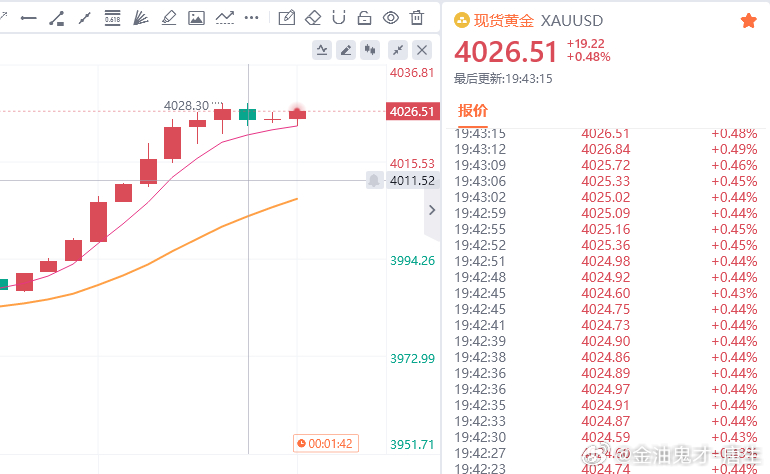Viewport: 770px width, 474px height.
Task: Click the 3951.71 axis price label
Action: click(x=412, y=445)
